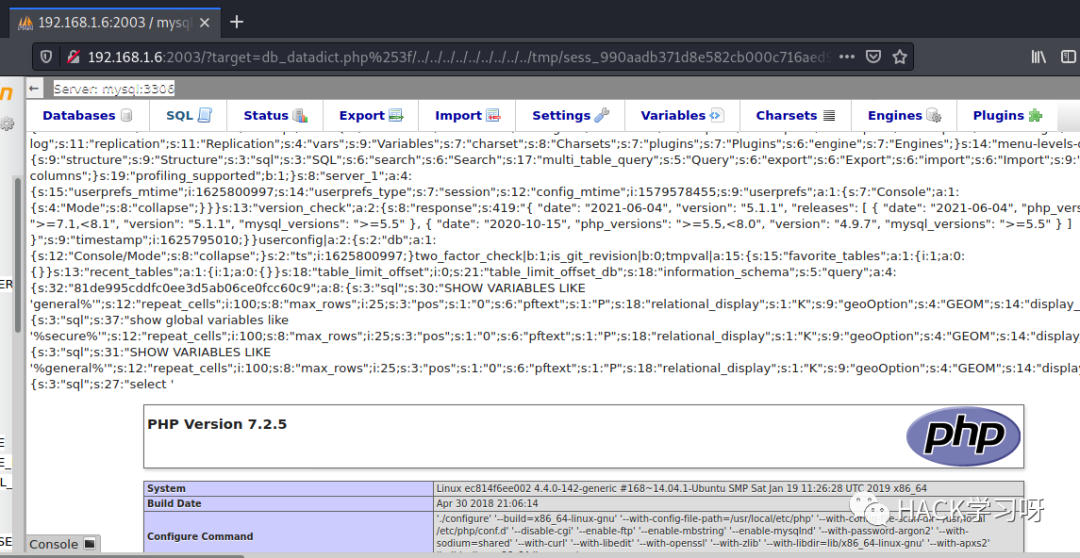Viewport: 1080px width, 558px height.
Task: Click the Pocket save icon
Action: (873, 57)
